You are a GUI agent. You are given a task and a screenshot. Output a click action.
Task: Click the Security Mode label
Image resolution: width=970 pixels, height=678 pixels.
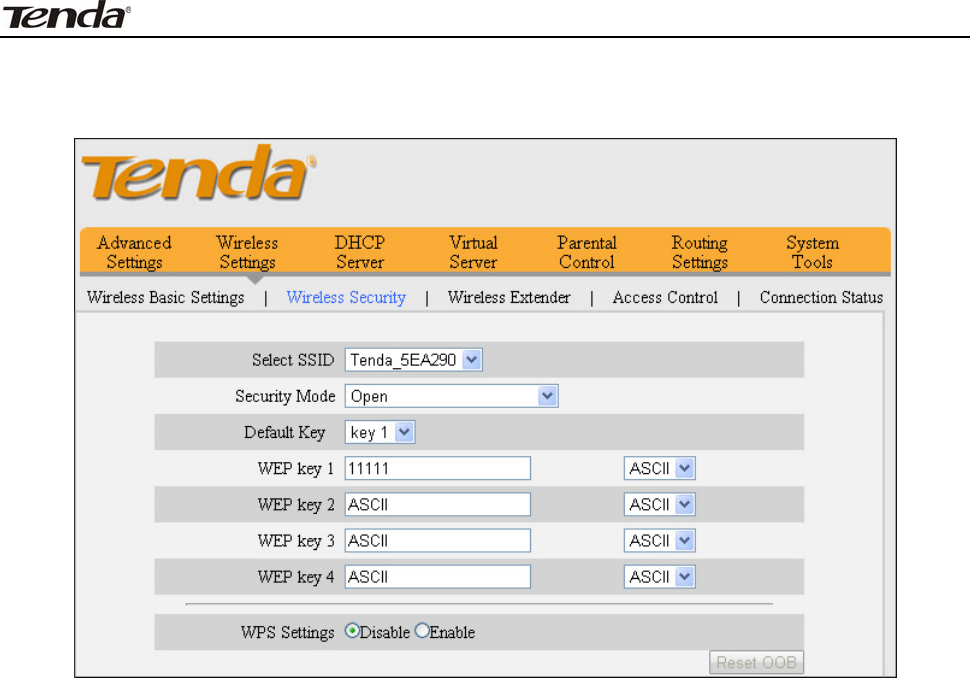tap(285, 396)
